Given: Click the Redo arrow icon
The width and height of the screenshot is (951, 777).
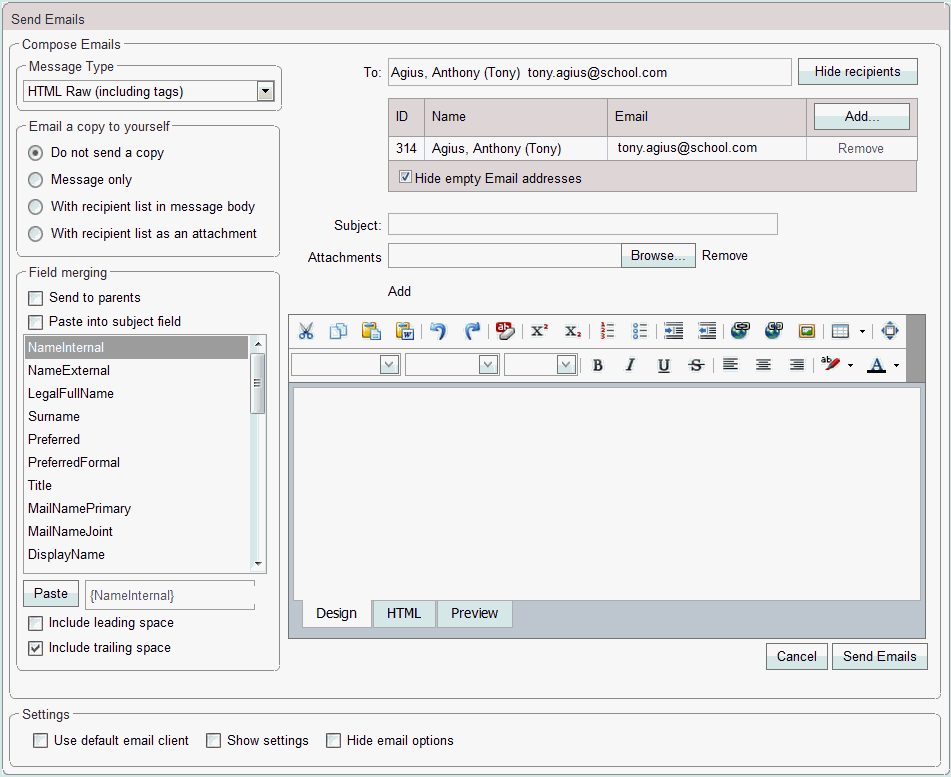Looking at the screenshot, I should point(471,331).
